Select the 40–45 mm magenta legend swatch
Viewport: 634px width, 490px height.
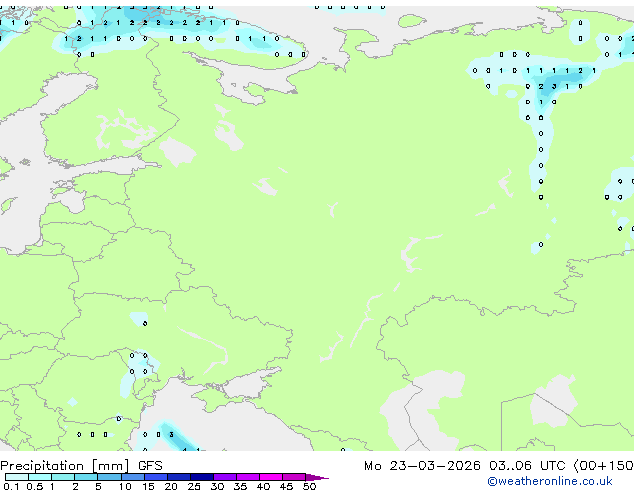[271, 477]
